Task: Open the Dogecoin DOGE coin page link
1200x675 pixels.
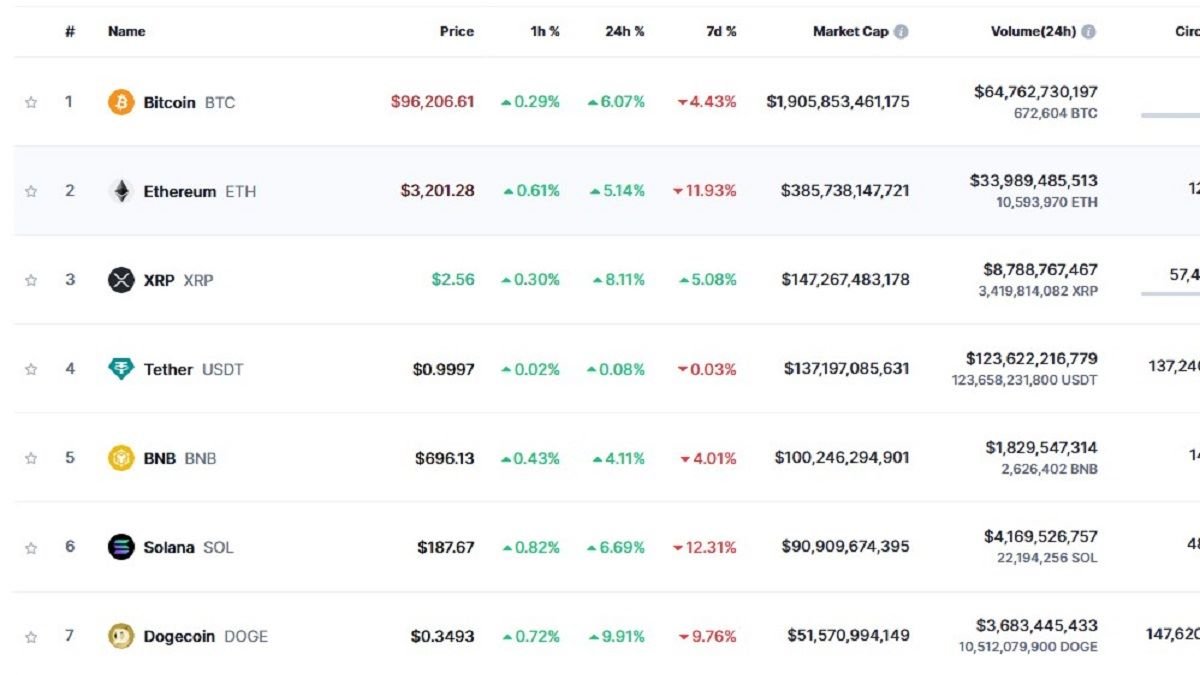Action: [x=205, y=636]
